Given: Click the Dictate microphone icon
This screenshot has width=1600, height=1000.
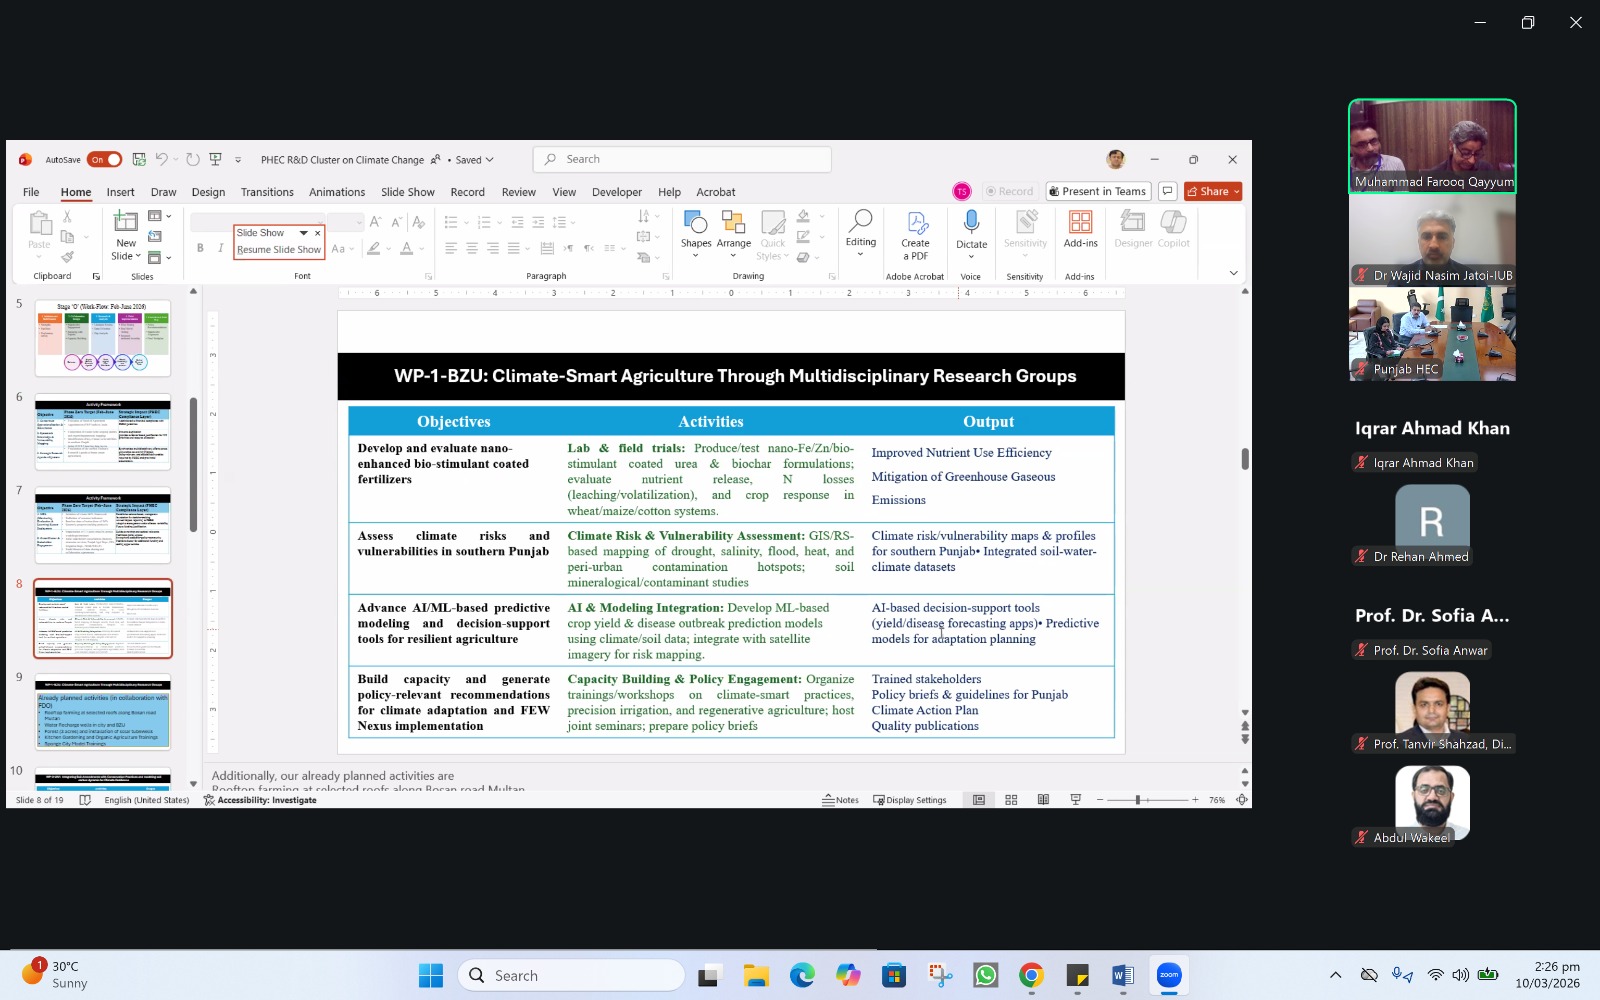Looking at the screenshot, I should (970, 222).
